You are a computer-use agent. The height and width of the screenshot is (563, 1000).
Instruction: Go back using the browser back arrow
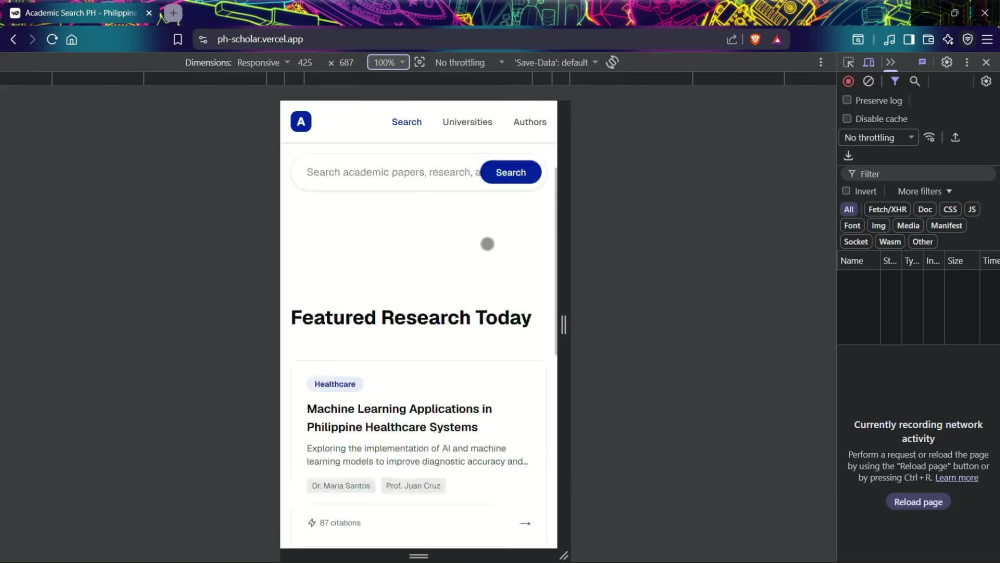[x=13, y=40]
